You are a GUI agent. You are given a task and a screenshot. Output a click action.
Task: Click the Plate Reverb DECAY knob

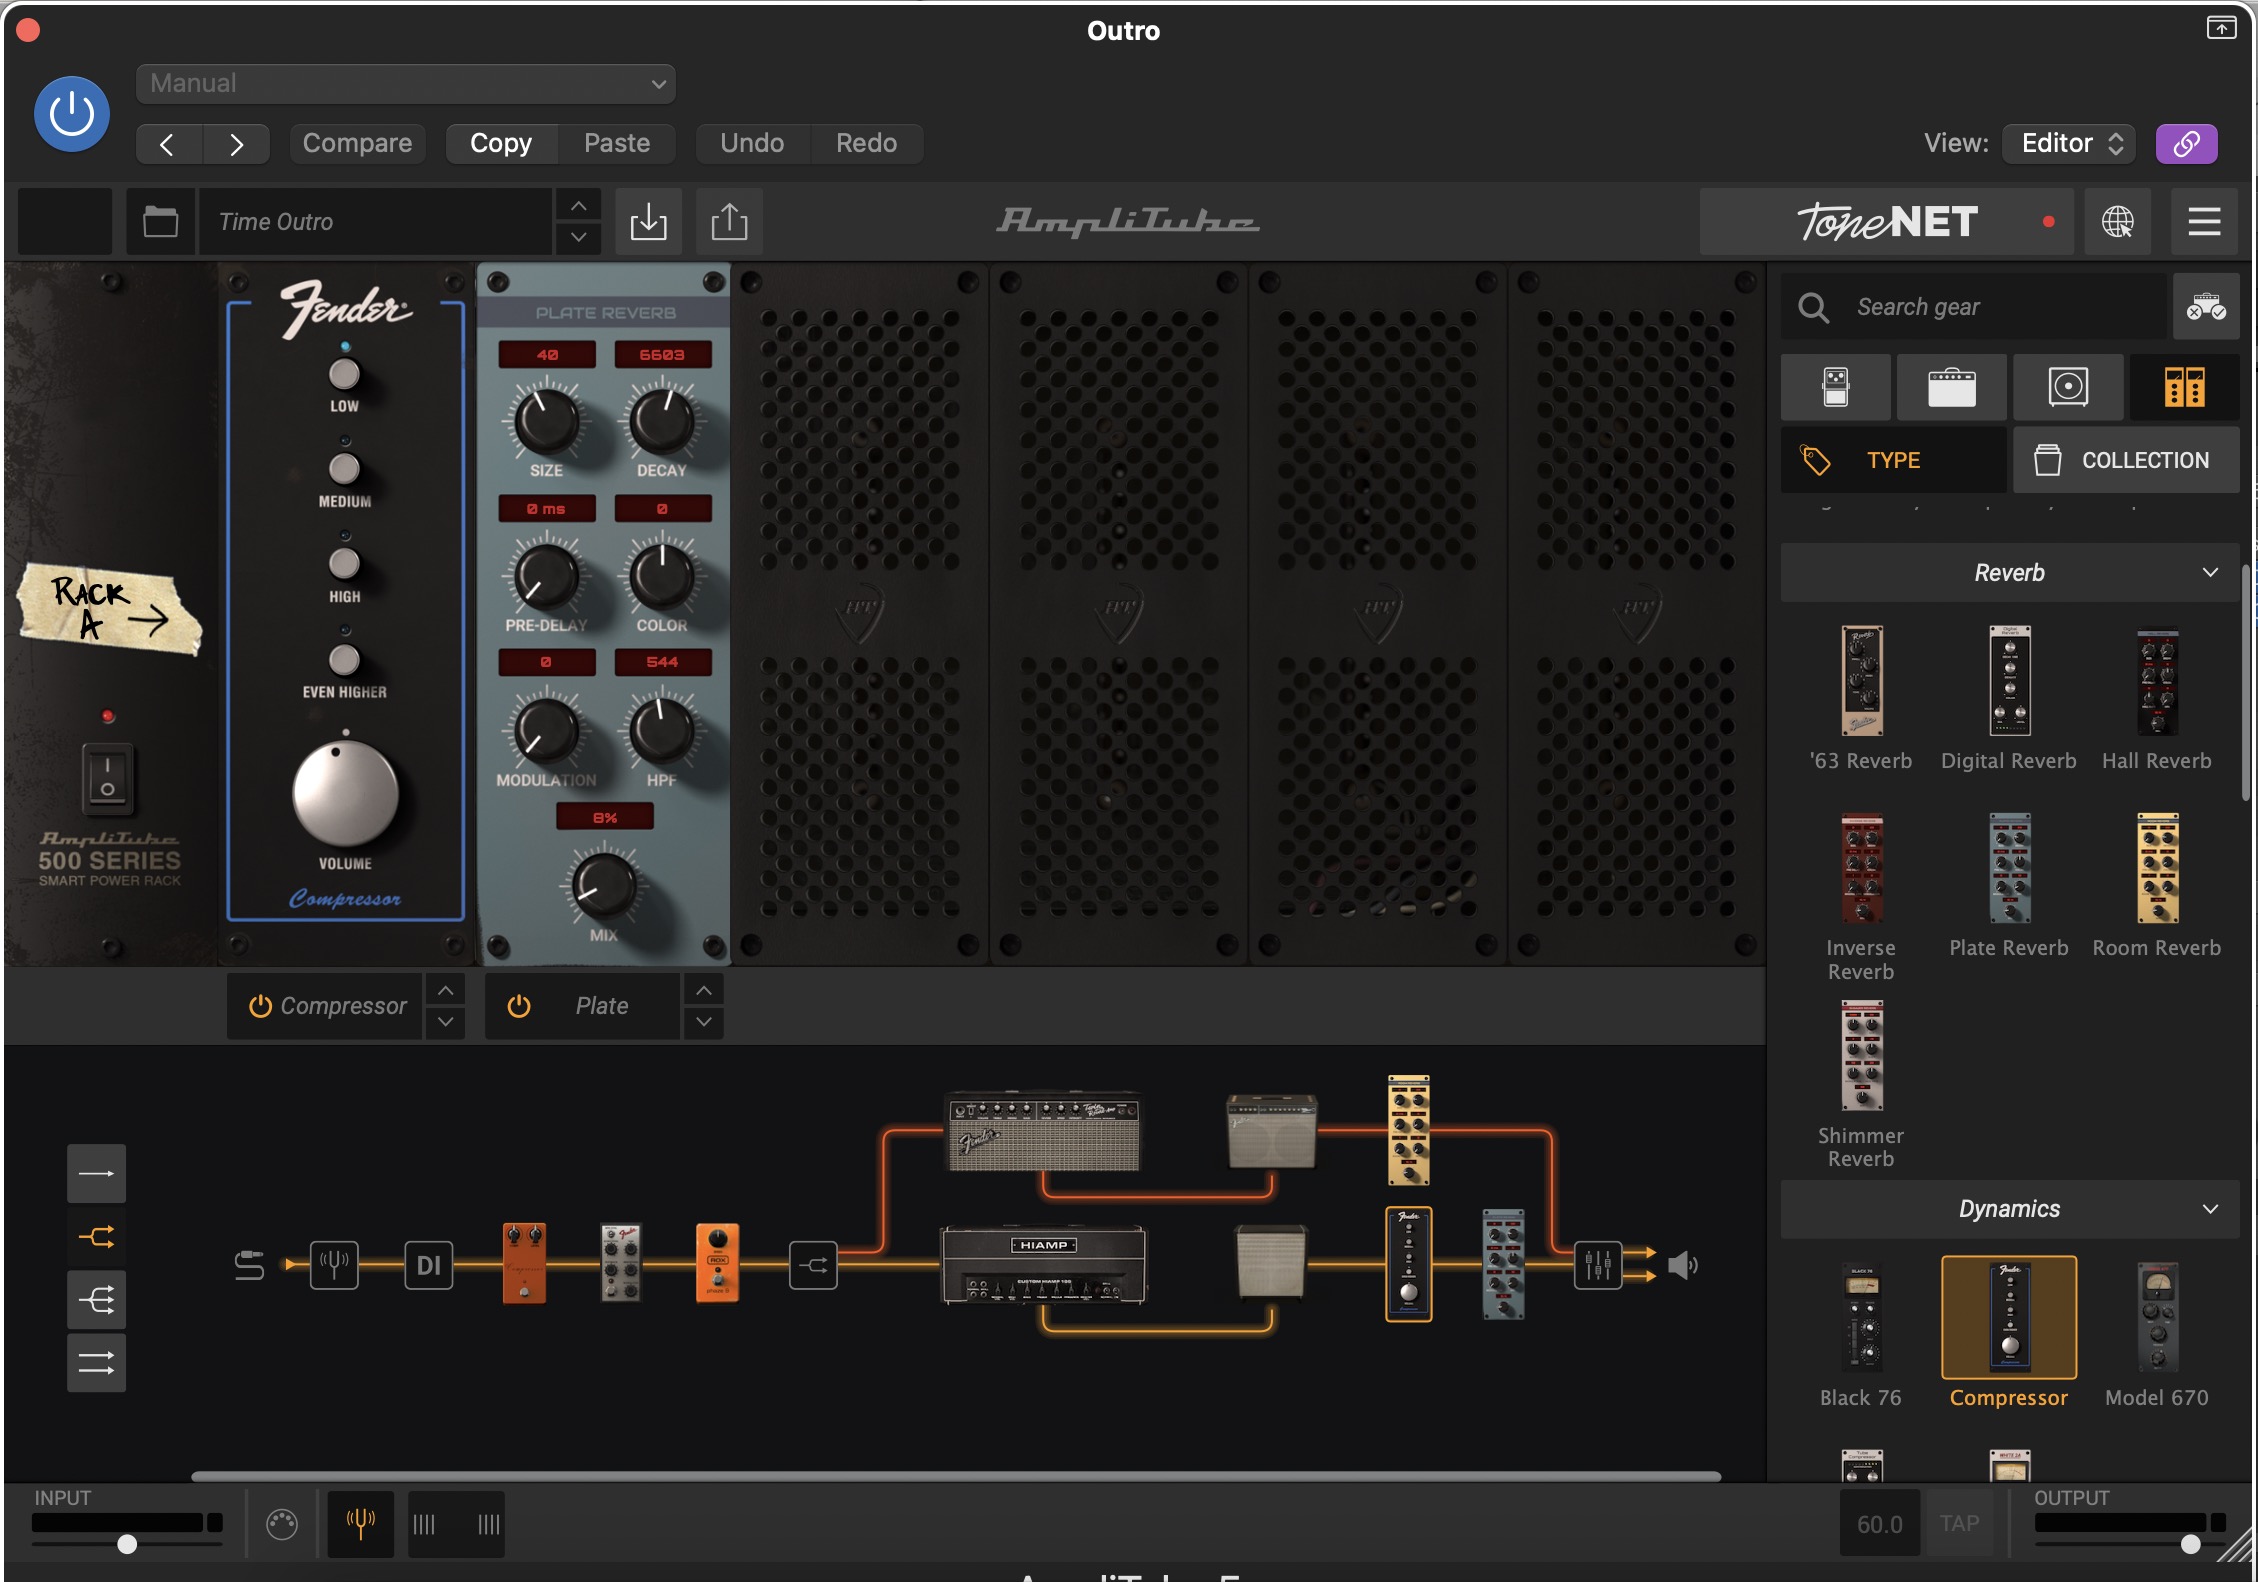(x=661, y=422)
